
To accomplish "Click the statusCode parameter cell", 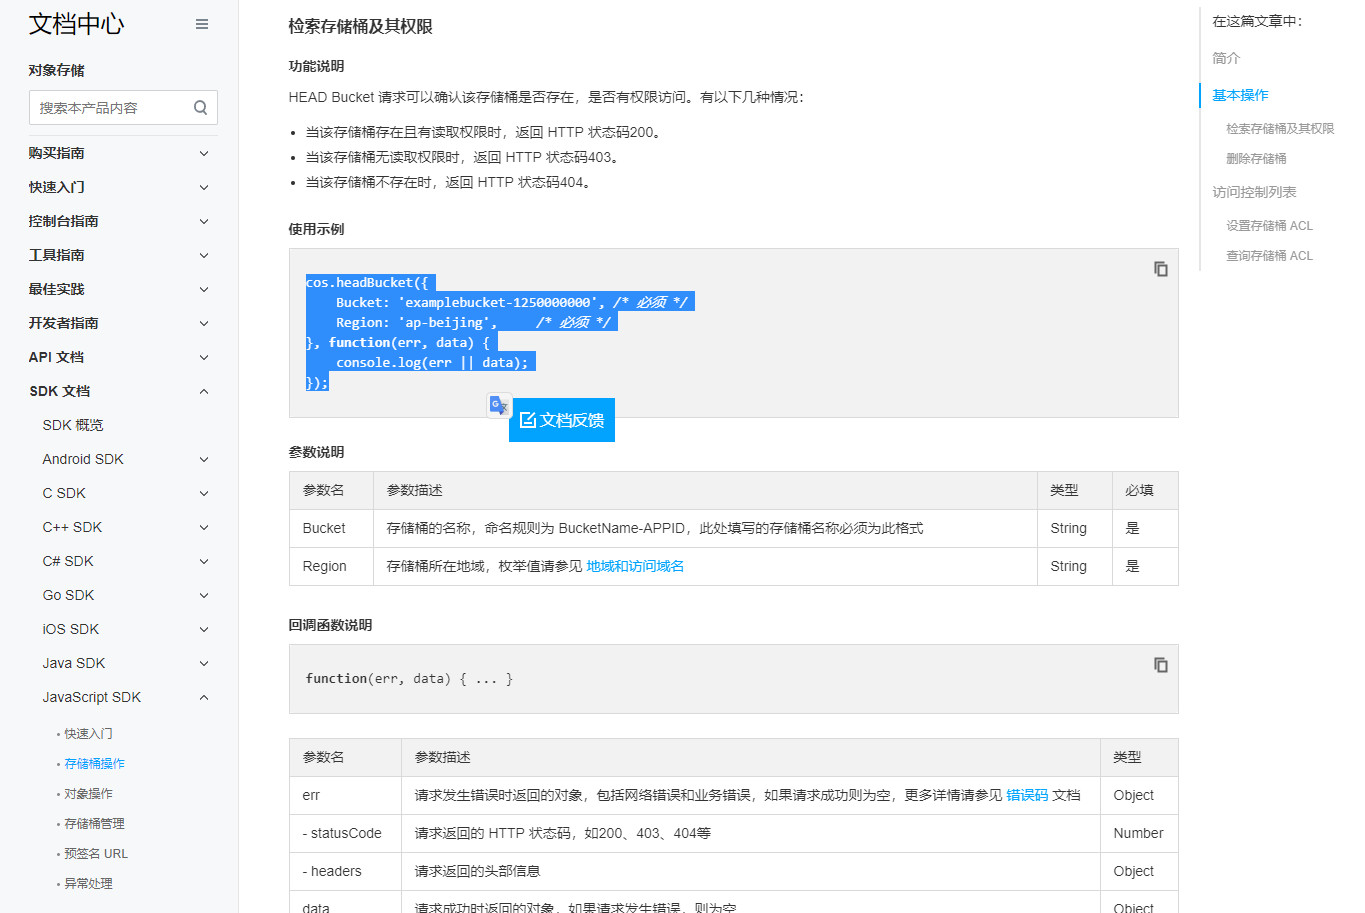I will [x=345, y=833].
